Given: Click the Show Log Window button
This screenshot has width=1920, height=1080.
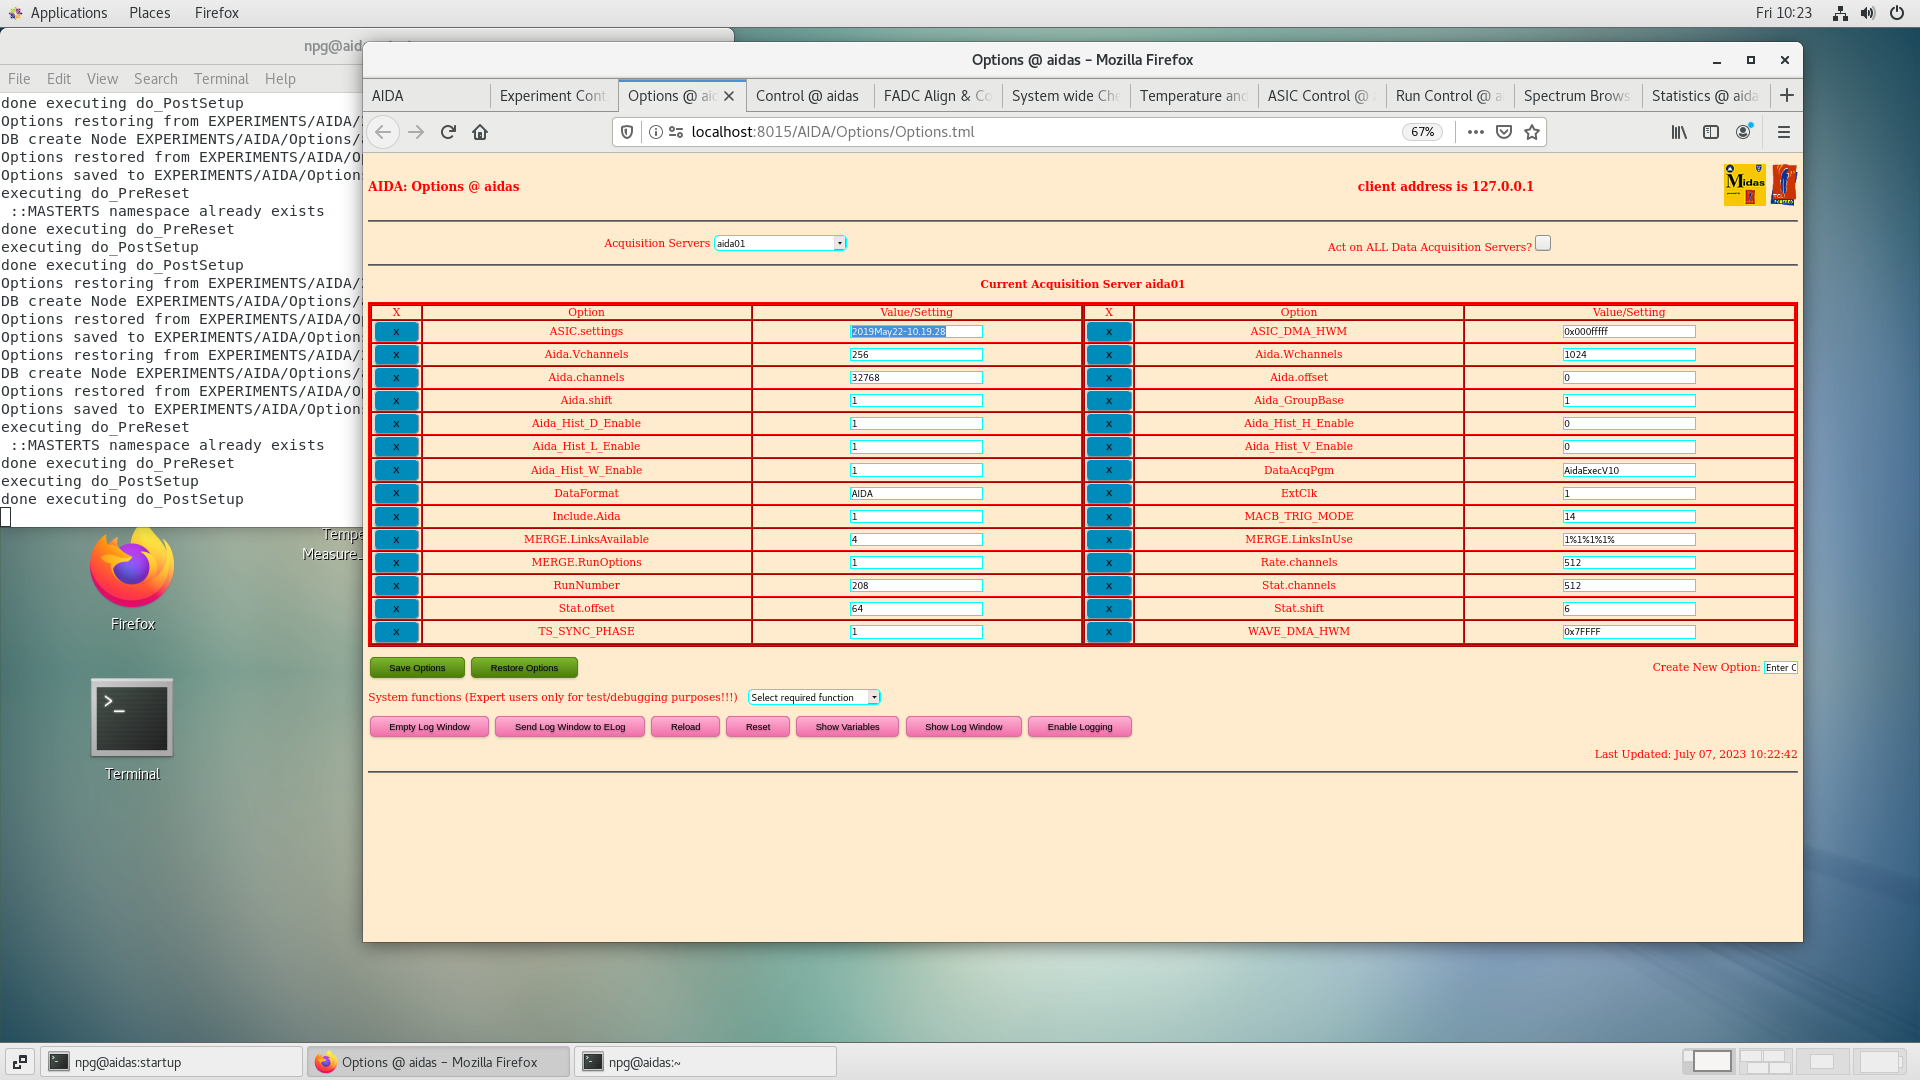Looking at the screenshot, I should click(963, 727).
